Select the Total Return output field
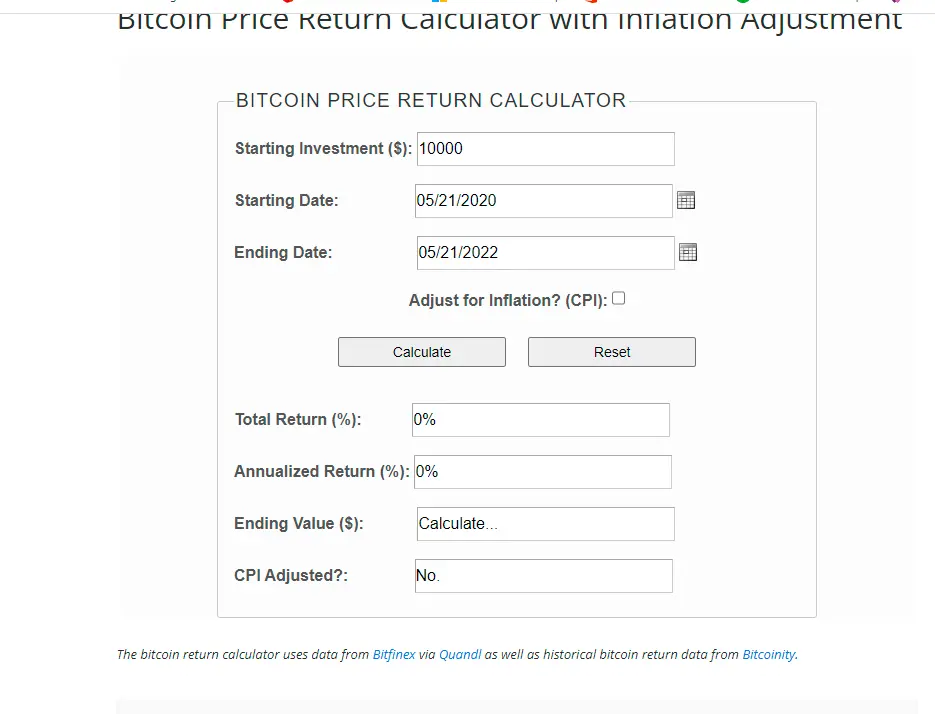The image size is (935, 714). pos(540,420)
